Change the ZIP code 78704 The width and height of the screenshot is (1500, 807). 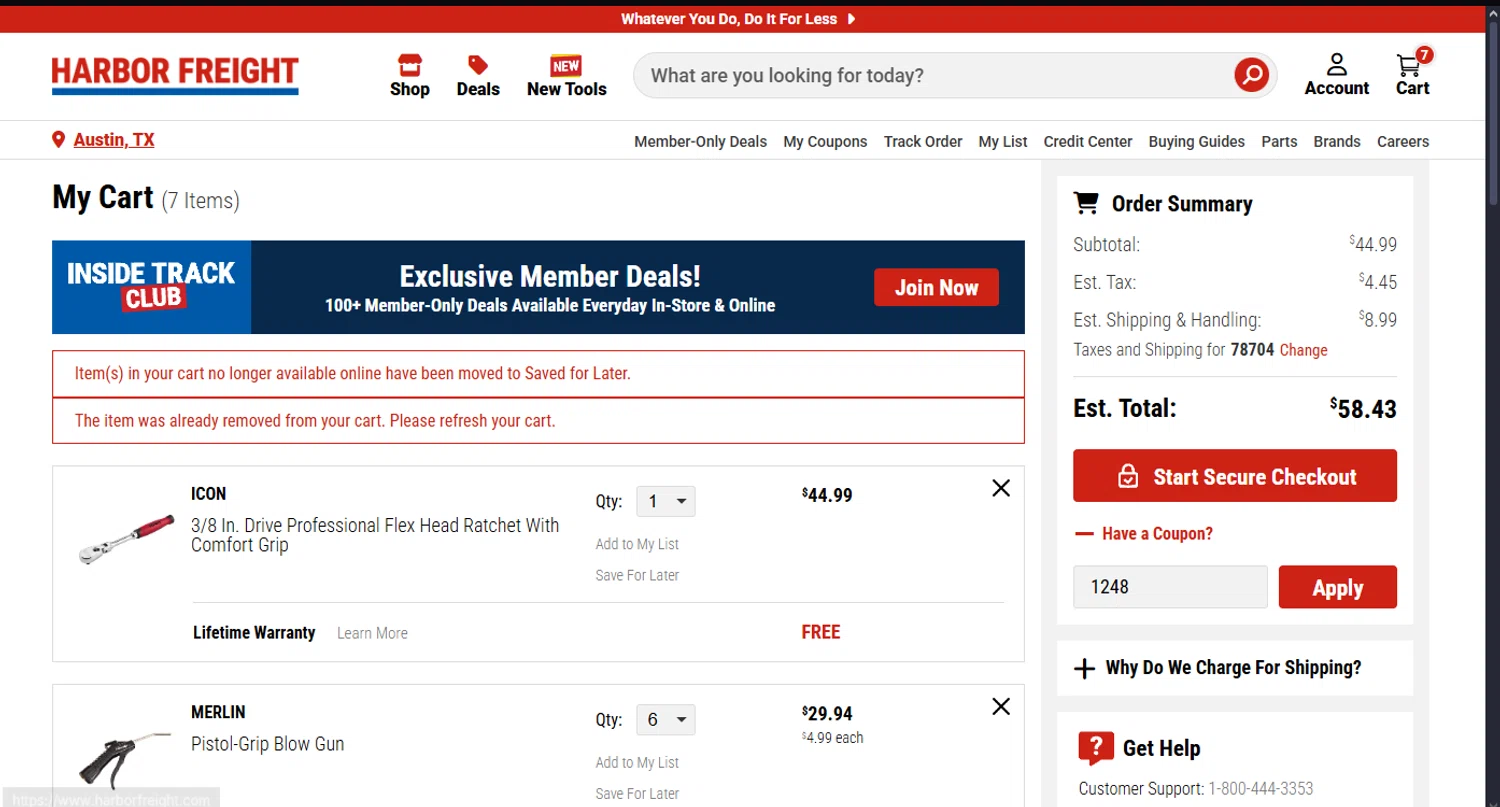(1304, 350)
